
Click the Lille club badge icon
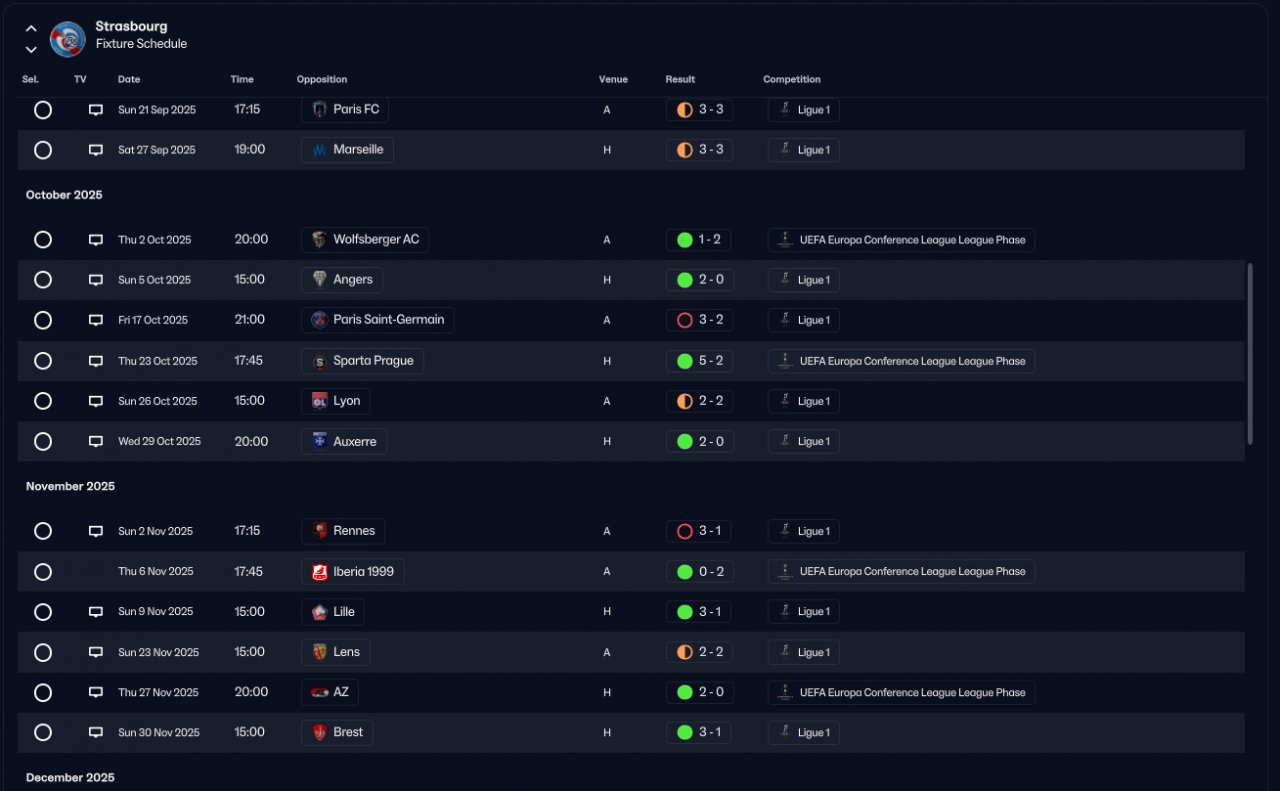coord(319,612)
